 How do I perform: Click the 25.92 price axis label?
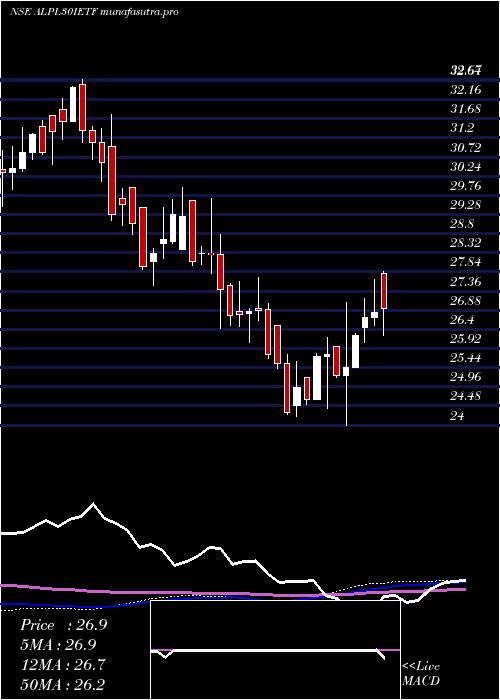(466, 339)
